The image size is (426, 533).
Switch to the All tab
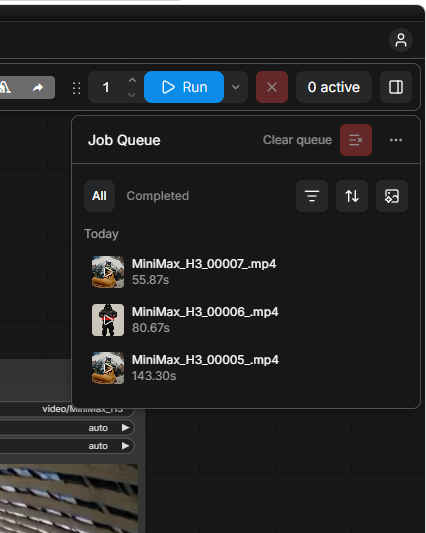(99, 196)
